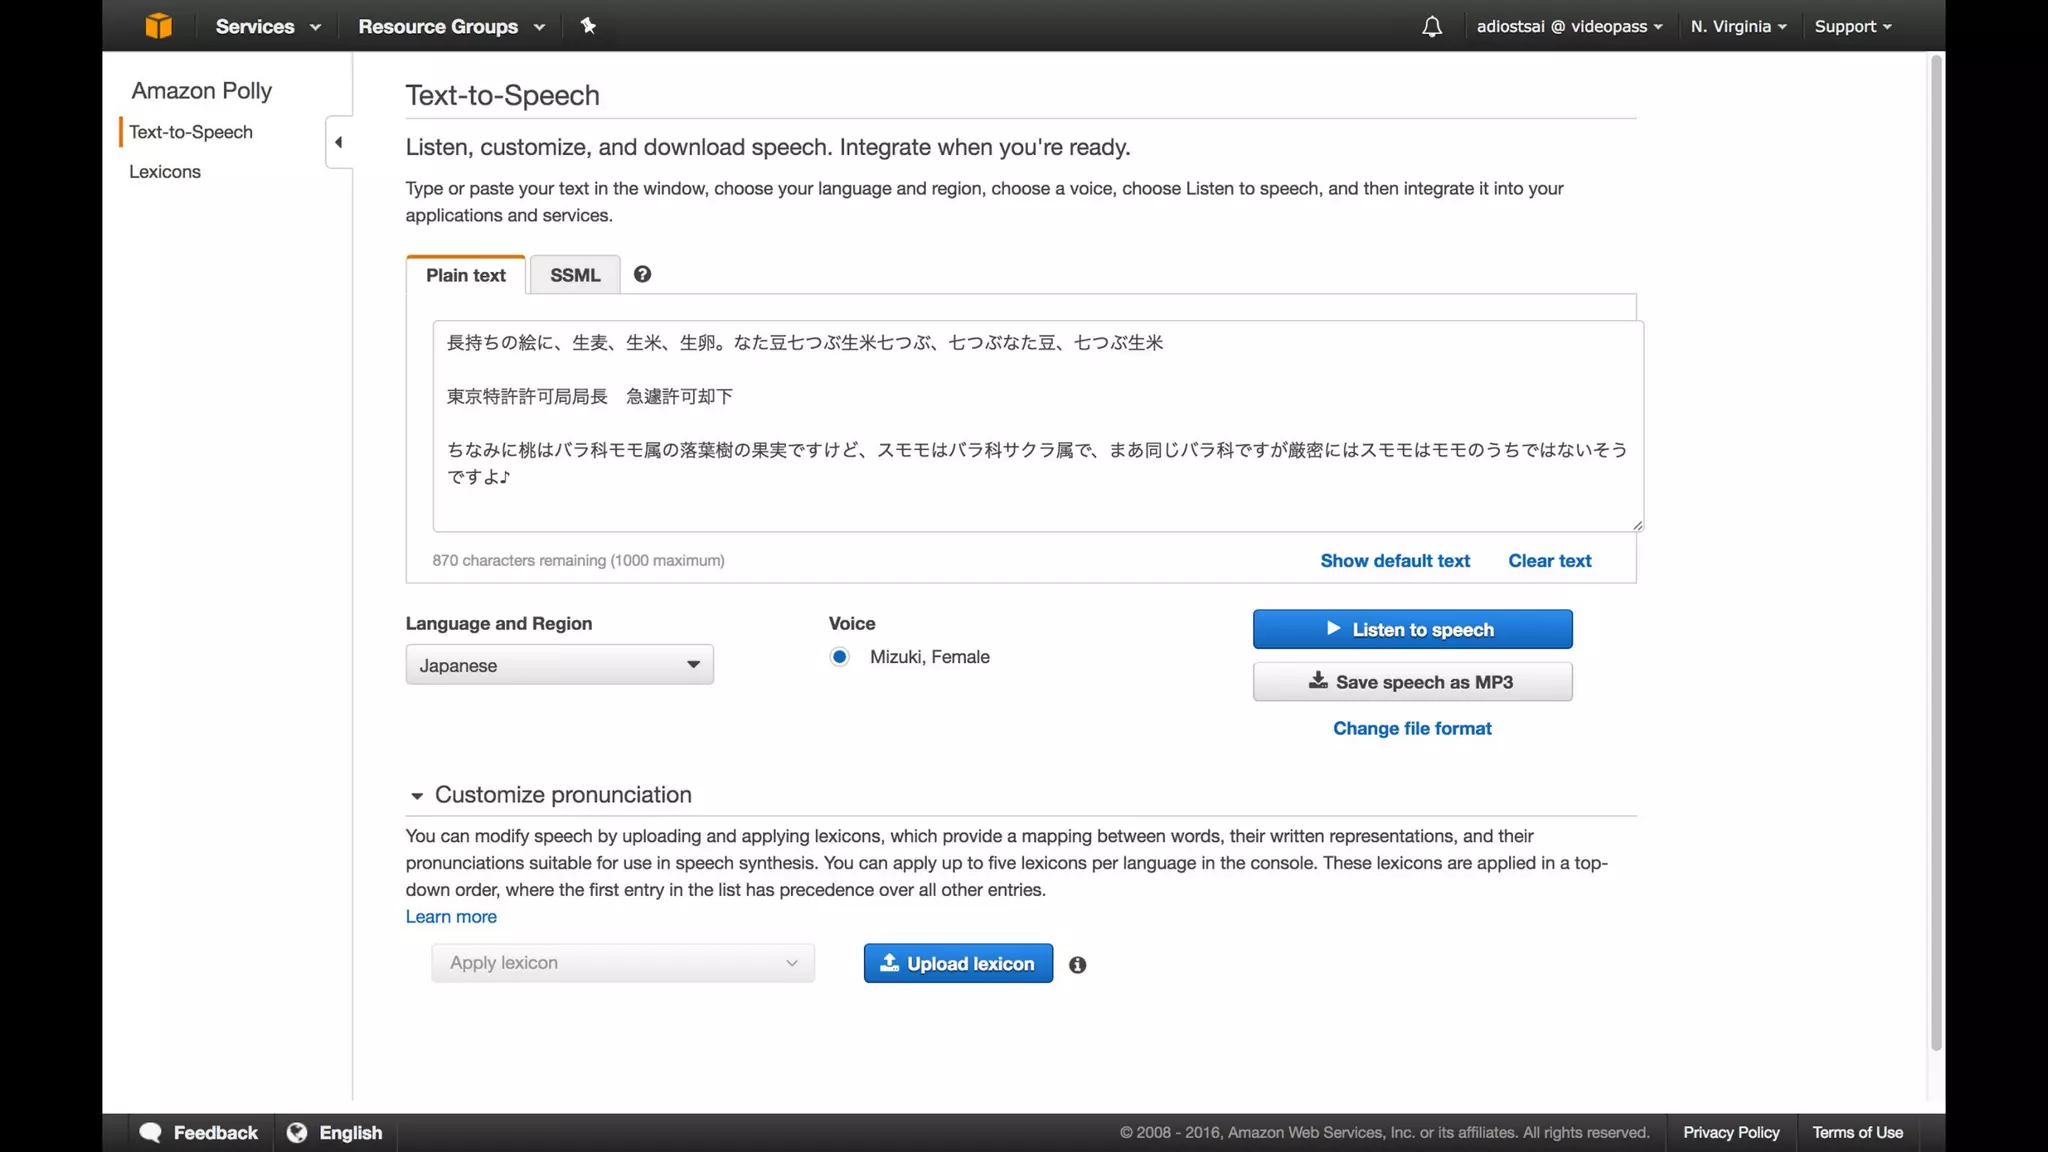Open the Apply lexicon dropdown
This screenshot has width=2048, height=1152.
622,963
